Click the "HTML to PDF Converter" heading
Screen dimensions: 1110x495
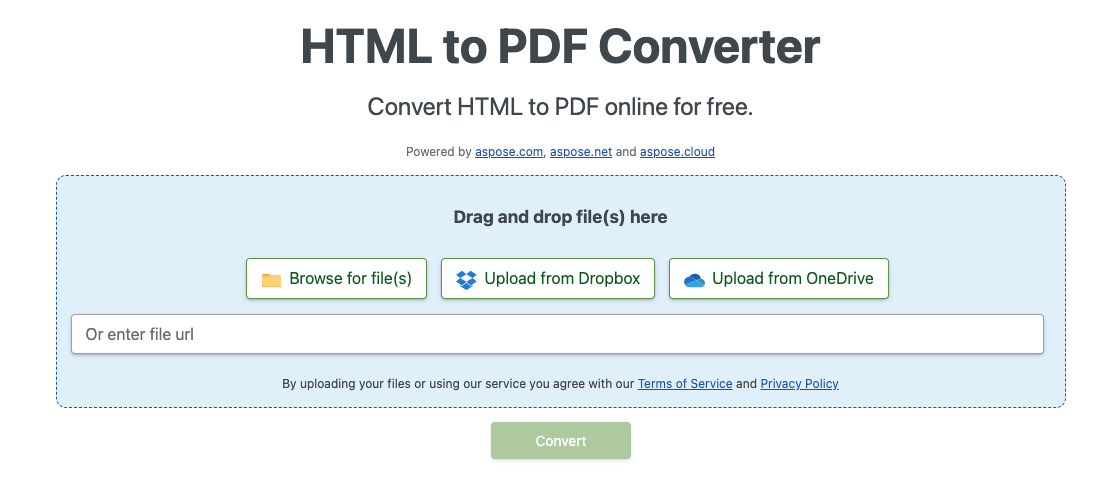pyautogui.click(x=560, y=47)
